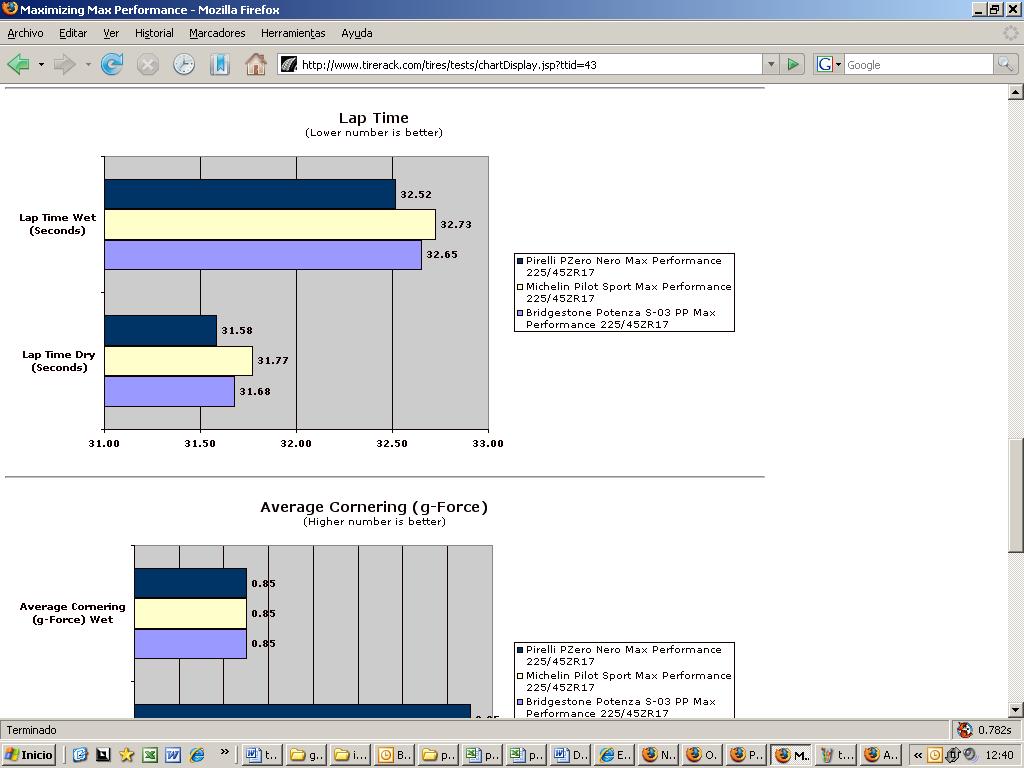The height and width of the screenshot is (768, 1024).
Task: Click the black square quick launch icon
Action: click(x=103, y=755)
